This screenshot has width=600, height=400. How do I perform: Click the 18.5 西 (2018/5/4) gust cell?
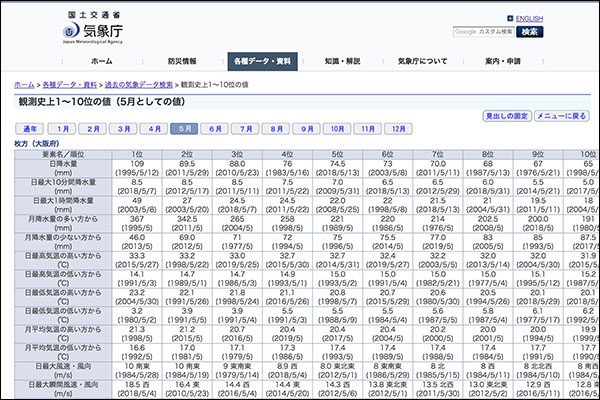coord(137,389)
